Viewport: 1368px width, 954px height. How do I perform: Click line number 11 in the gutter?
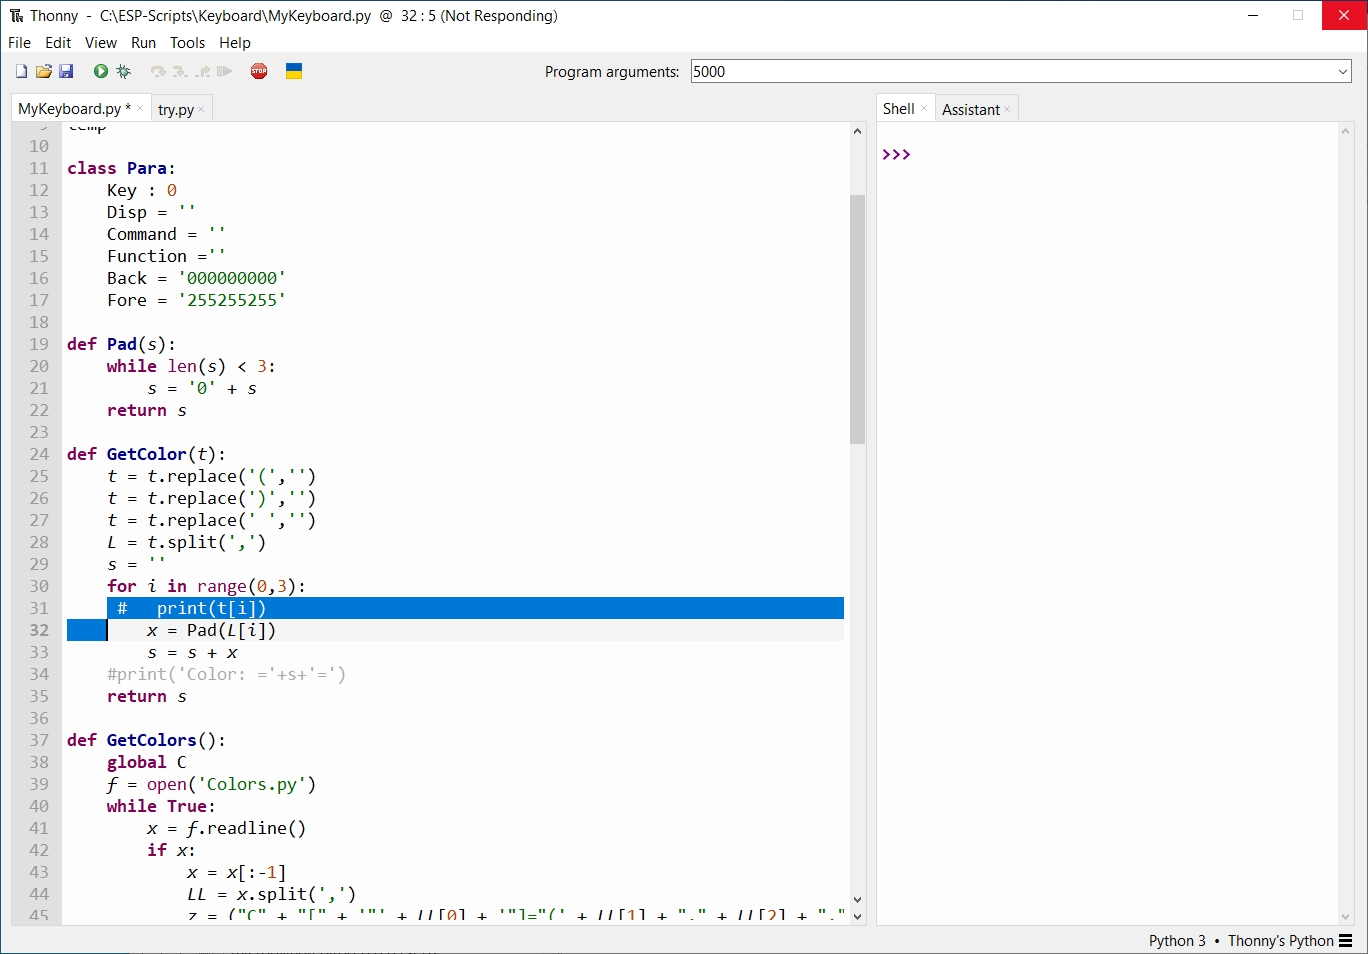[x=39, y=168]
